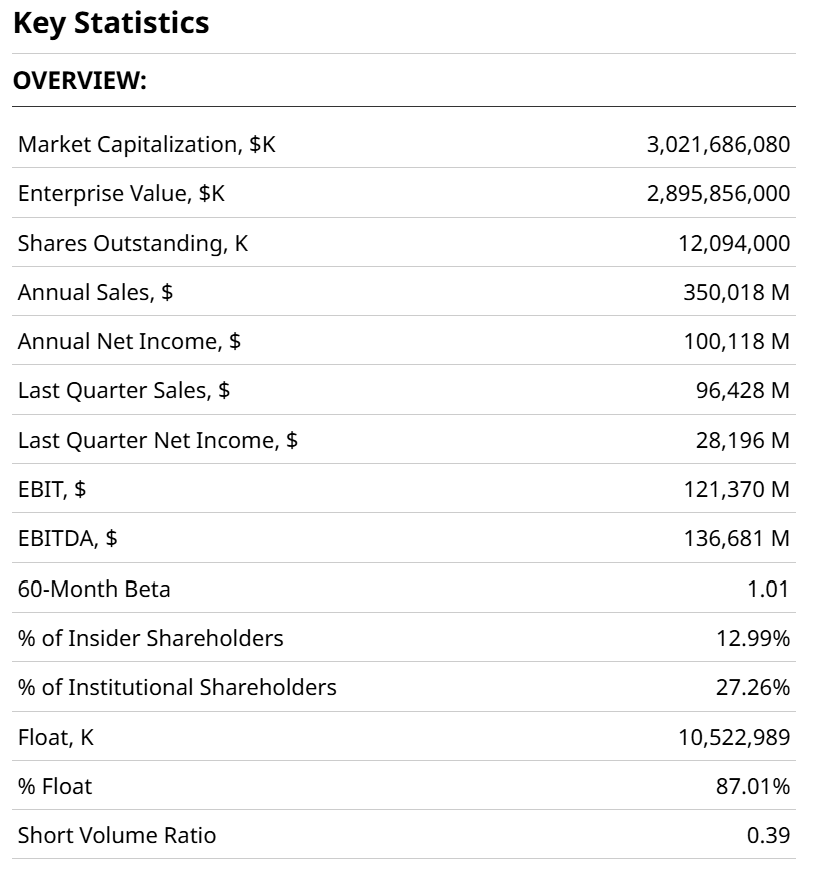Select the Enterprise Value, $K label
The height and width of the screenshot is (869, 815).
[x=121, y=193]
